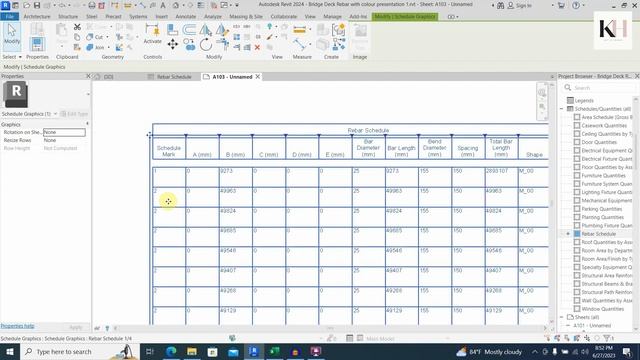Open the File menu tab
The width and height of the screenshot is (640, 360).
coord(10,16)
